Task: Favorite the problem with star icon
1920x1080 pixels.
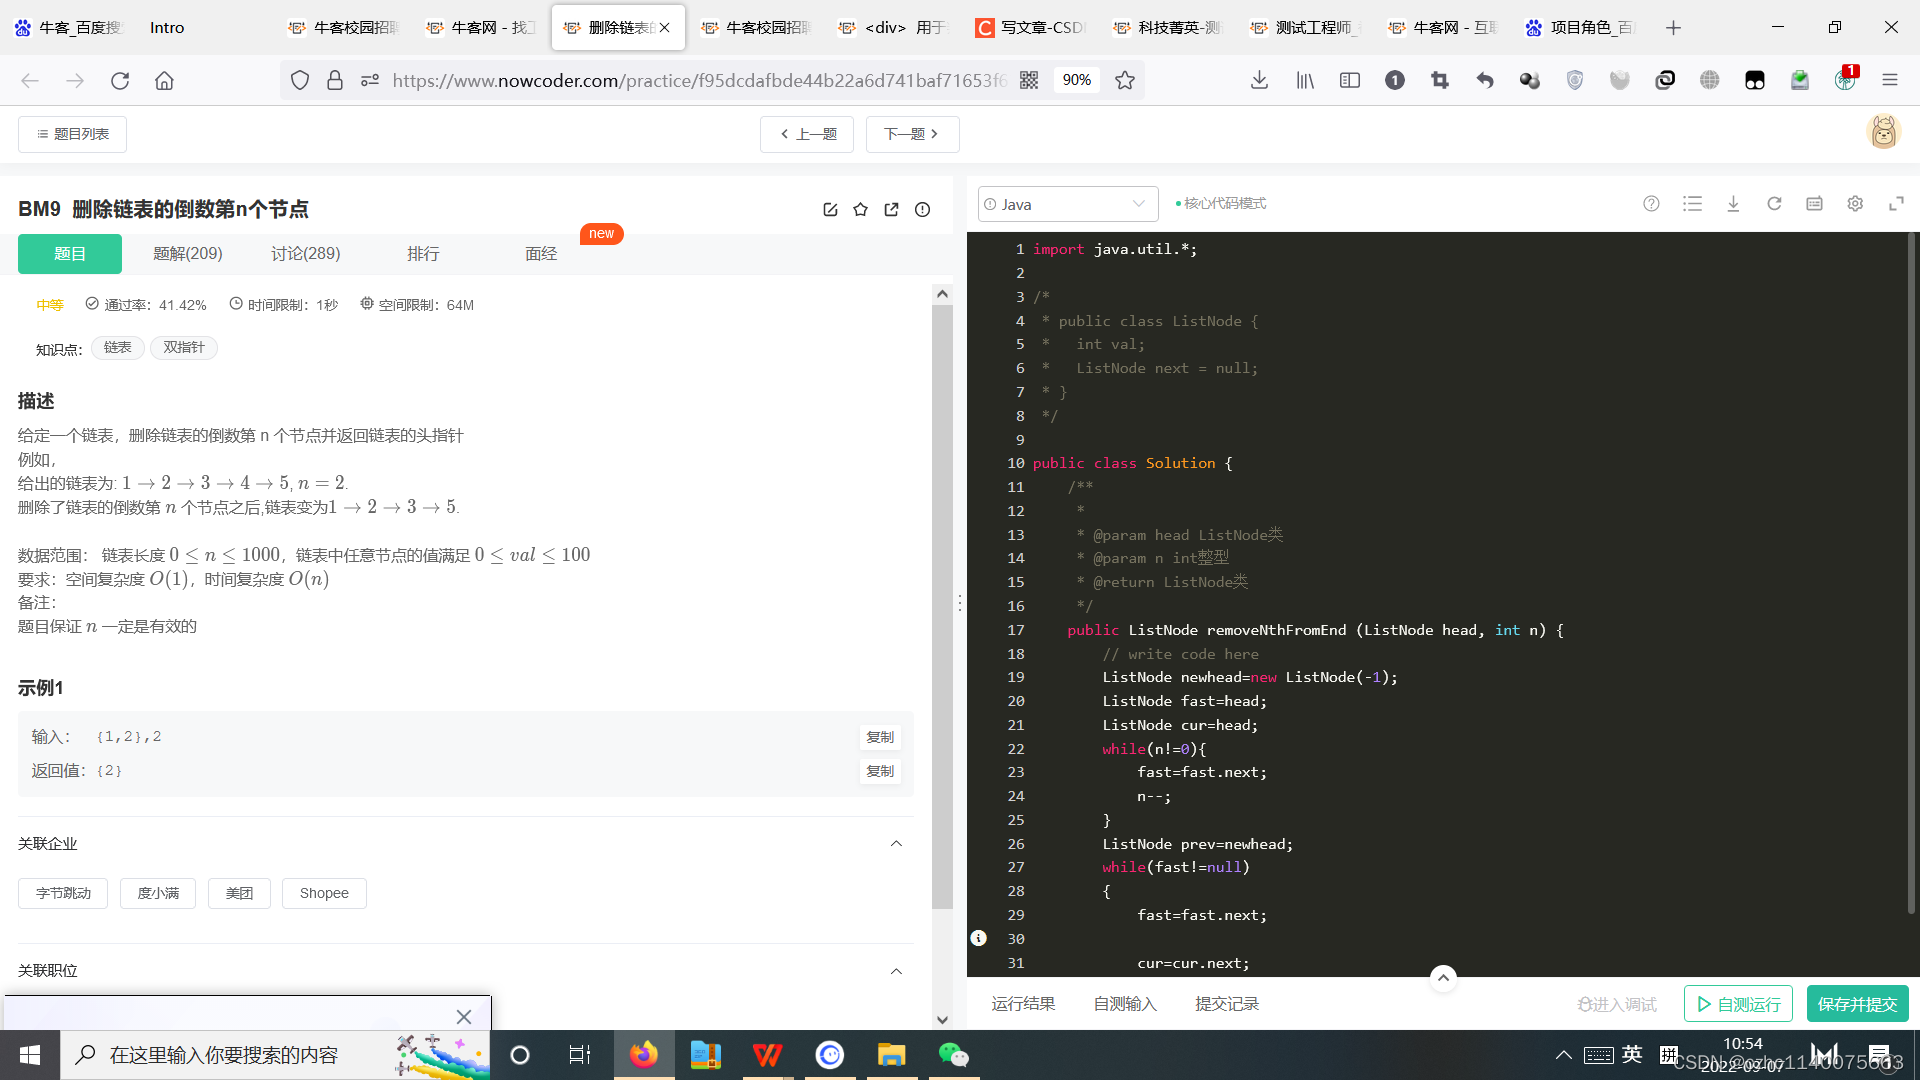Action: click(x=861, y=209)
